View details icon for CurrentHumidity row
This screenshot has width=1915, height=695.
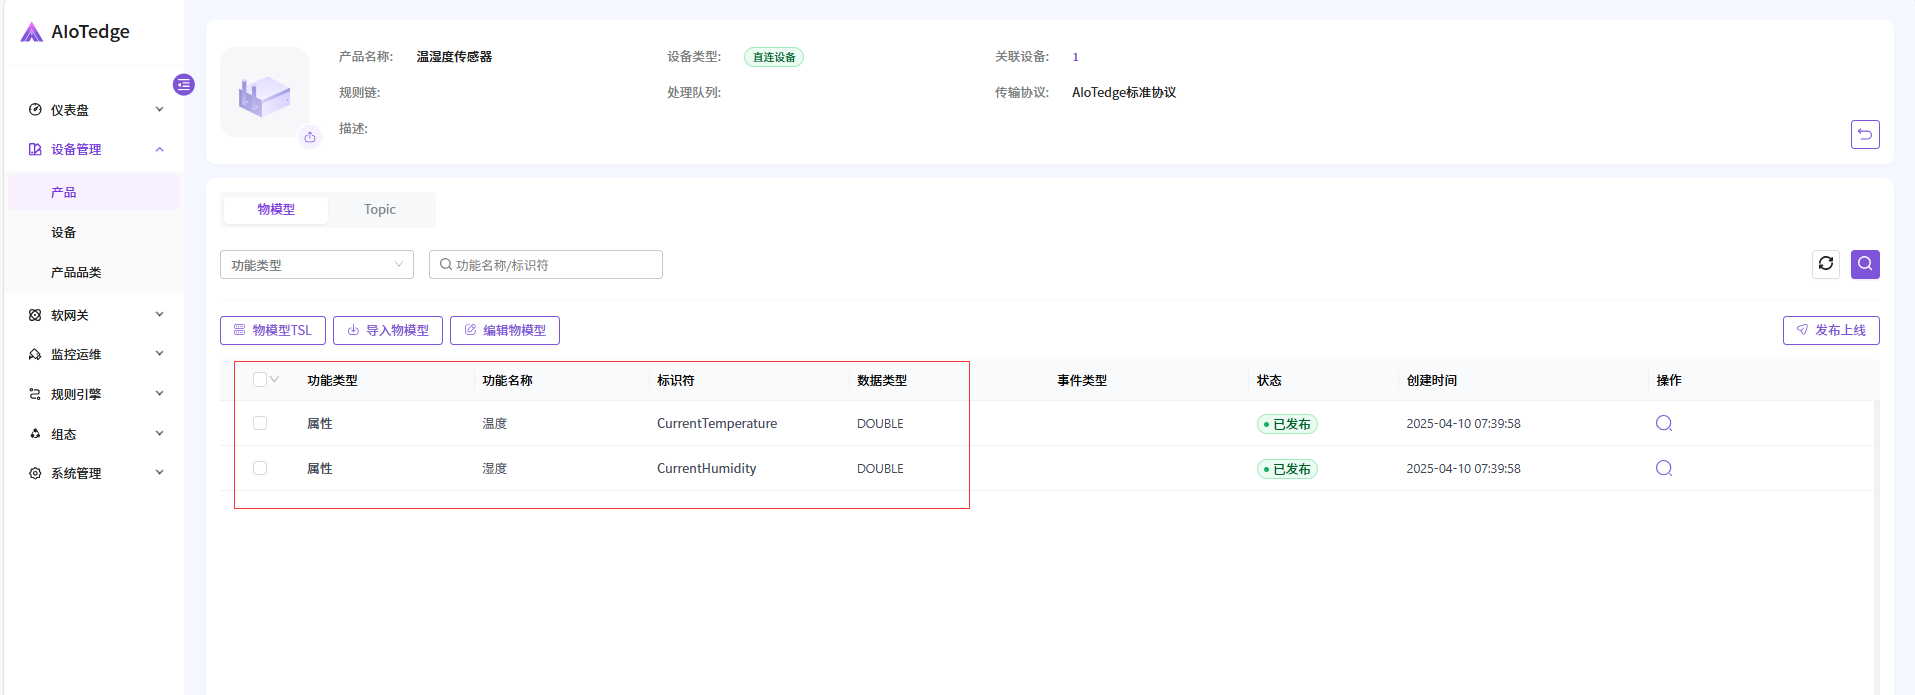tap(1663, 468)
